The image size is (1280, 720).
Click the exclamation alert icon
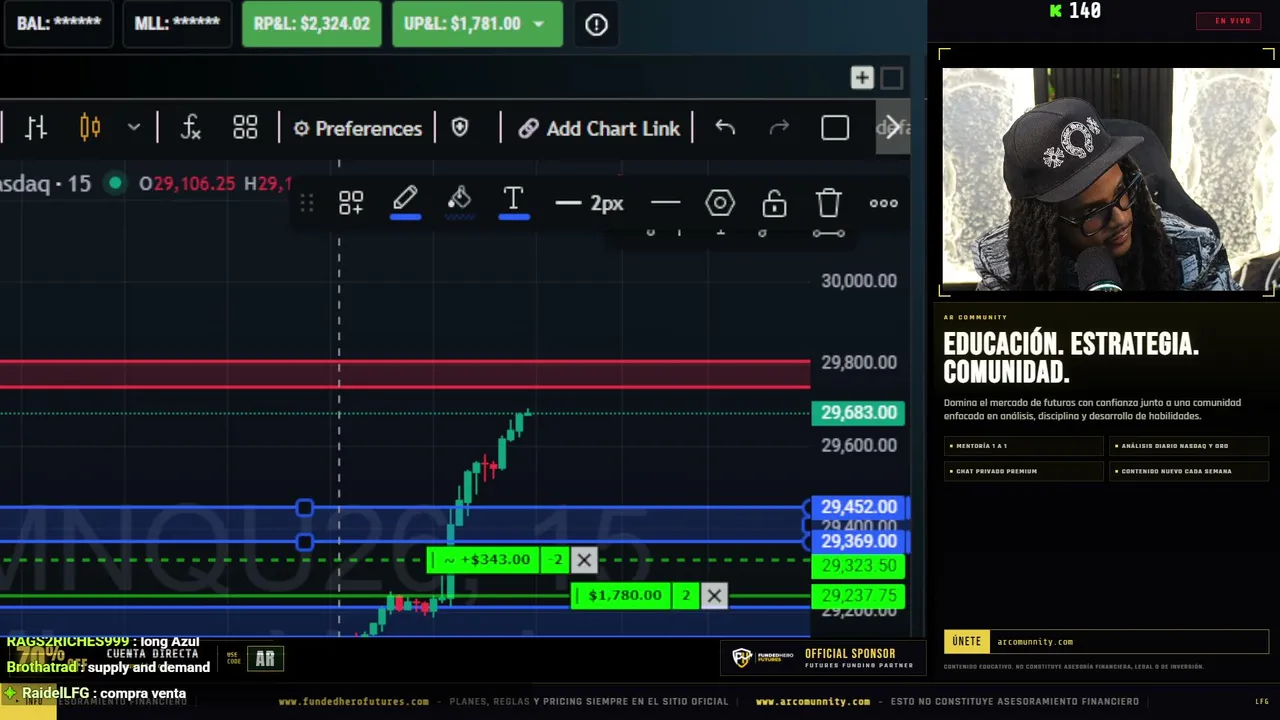coord(596,25)
